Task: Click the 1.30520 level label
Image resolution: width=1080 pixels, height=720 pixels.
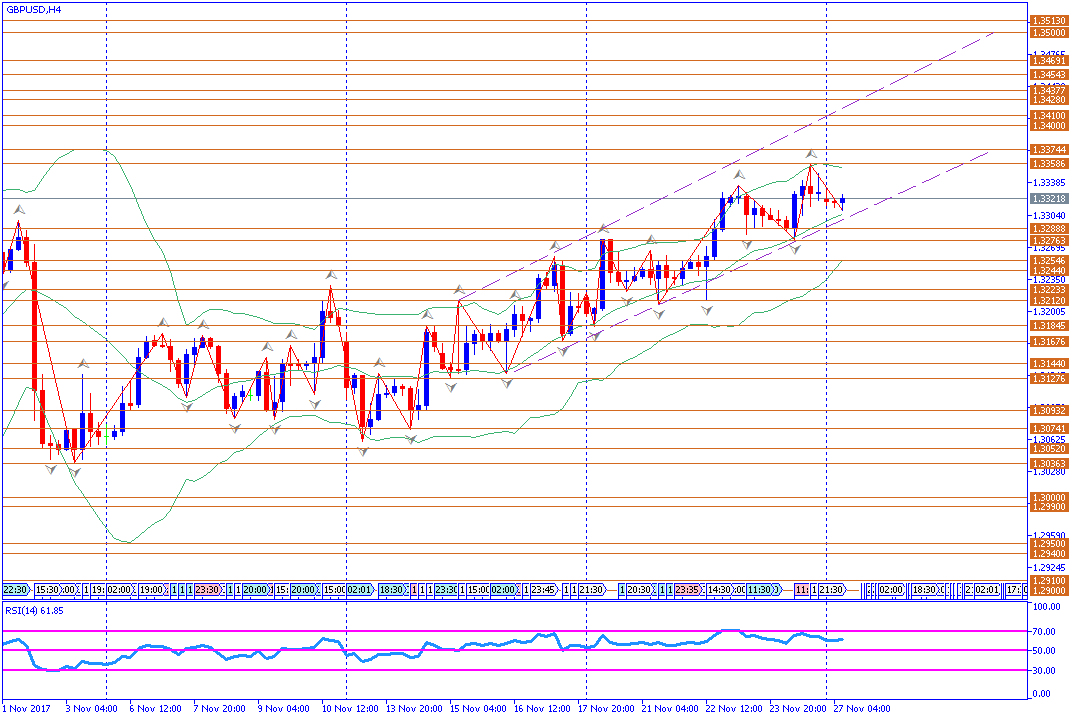Action: point(1048,449)
